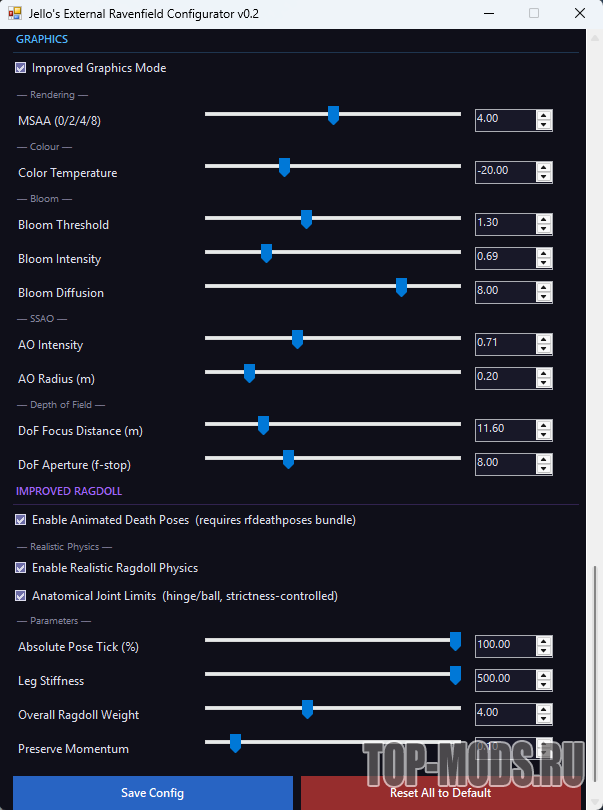The width and height of the screenshot is (603, 810).
Task: Increase MSAA value with up arrow
Action: (x=543, y=115)
